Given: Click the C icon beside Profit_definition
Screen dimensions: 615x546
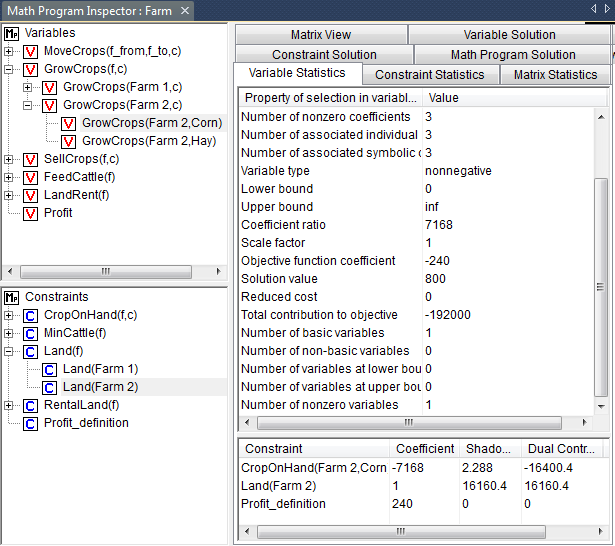Looking at the screenshot, I should click(x=30, y=424).
